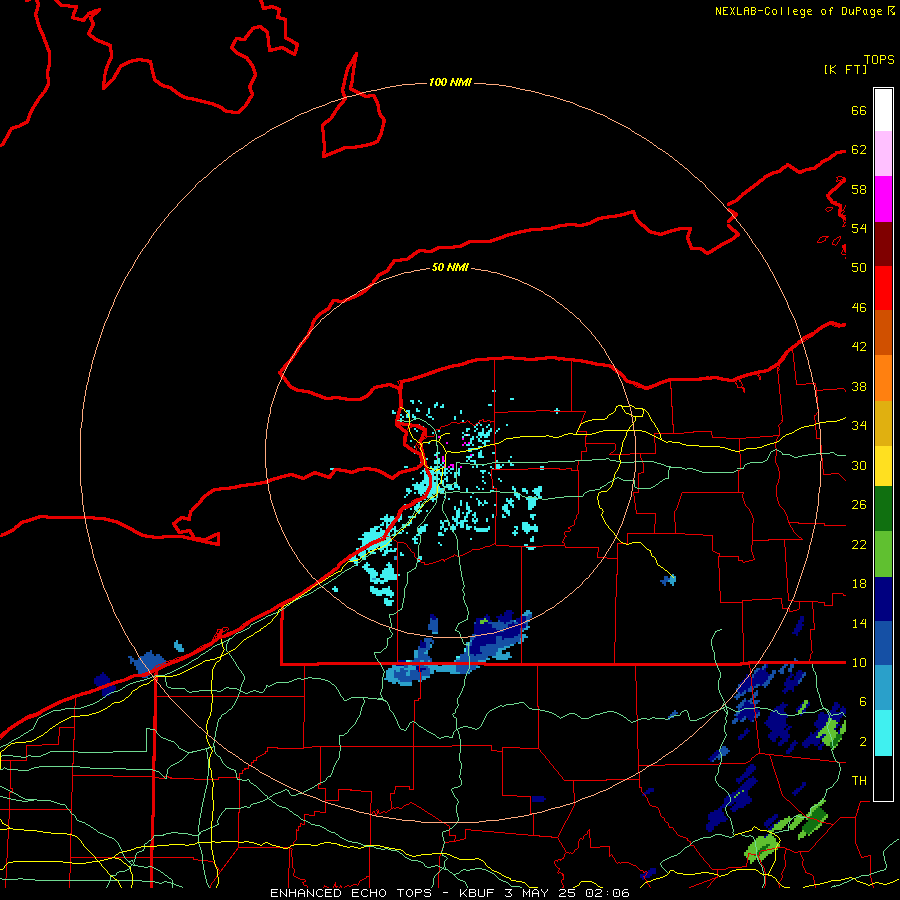Click the 02:06 timestamp in the caption

(x=607, y=893)
